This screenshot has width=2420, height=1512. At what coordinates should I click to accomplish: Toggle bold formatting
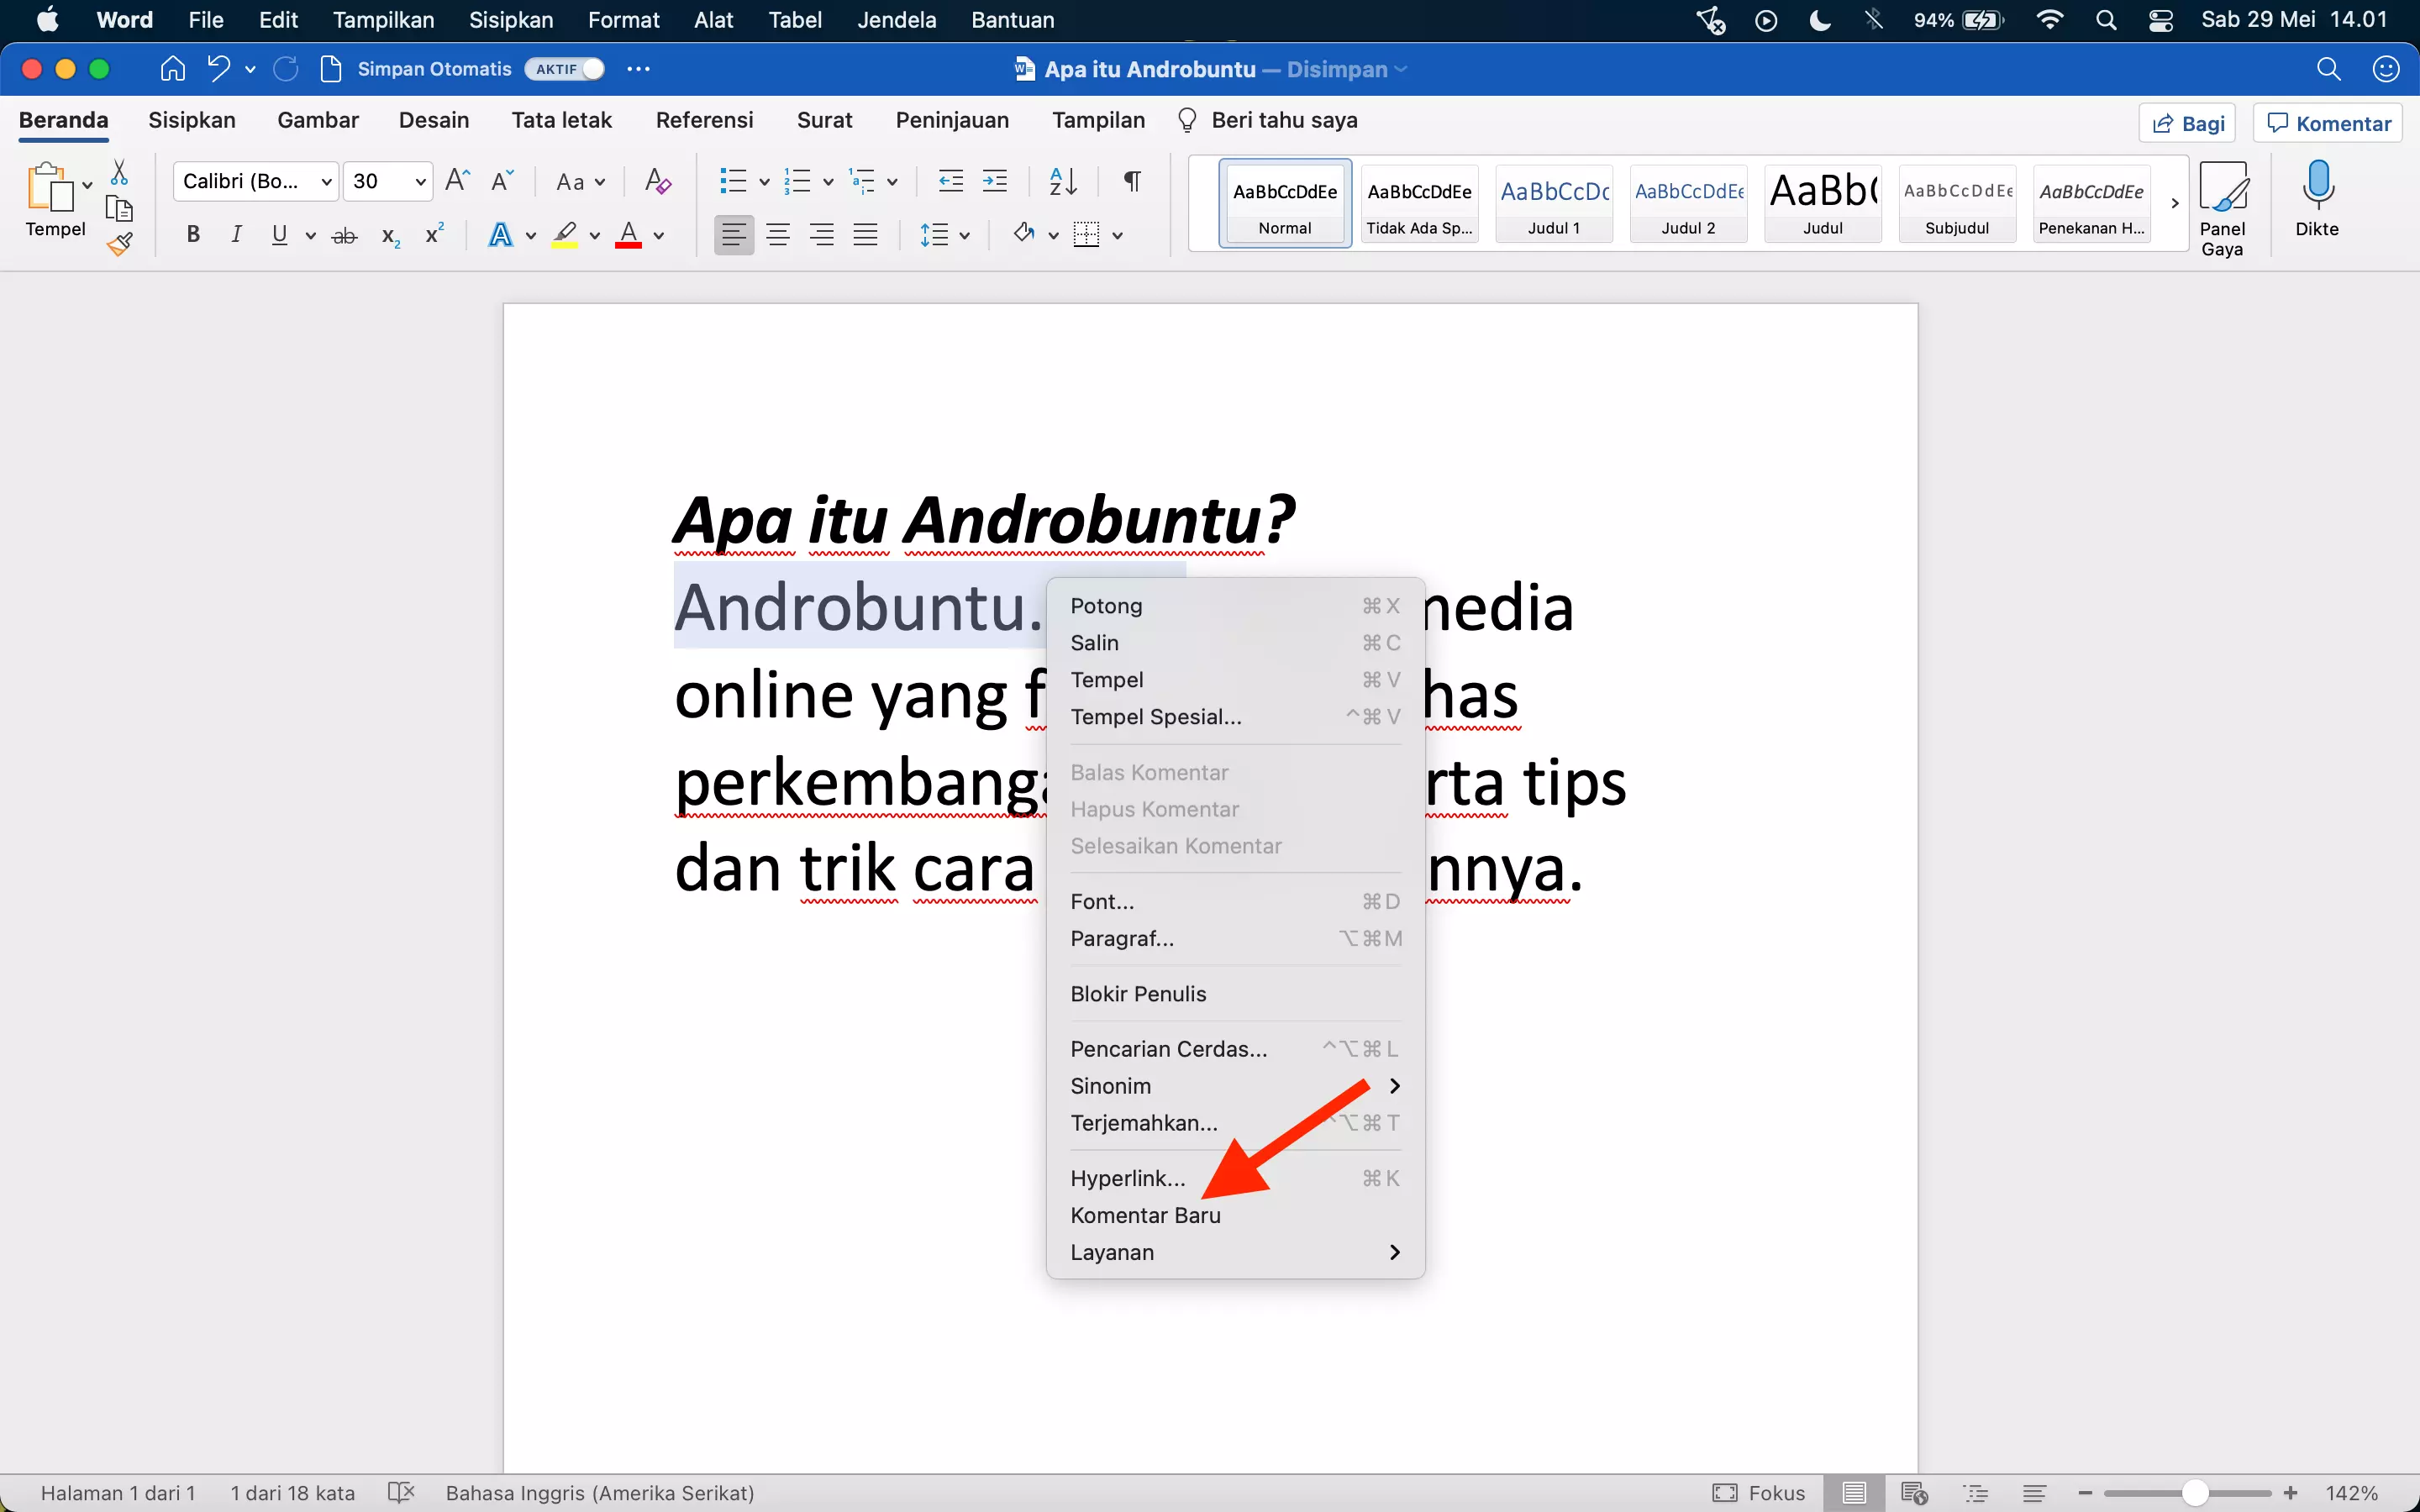(x=194, y=236)
